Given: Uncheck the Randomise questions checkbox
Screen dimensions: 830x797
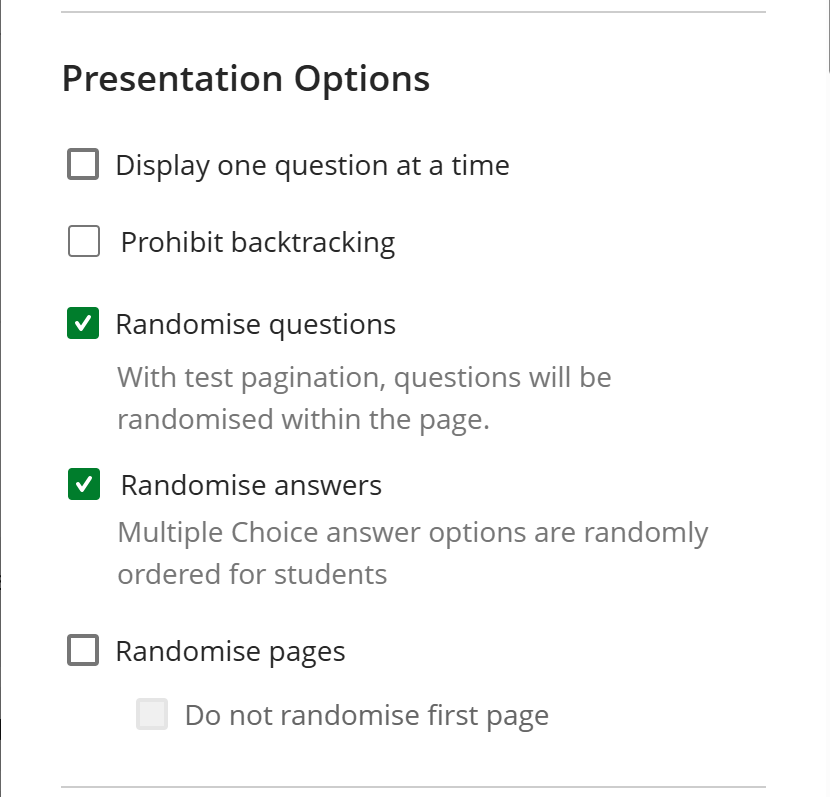Looking at the screenshot, I should pyautogui.click(x=83, y=324).
